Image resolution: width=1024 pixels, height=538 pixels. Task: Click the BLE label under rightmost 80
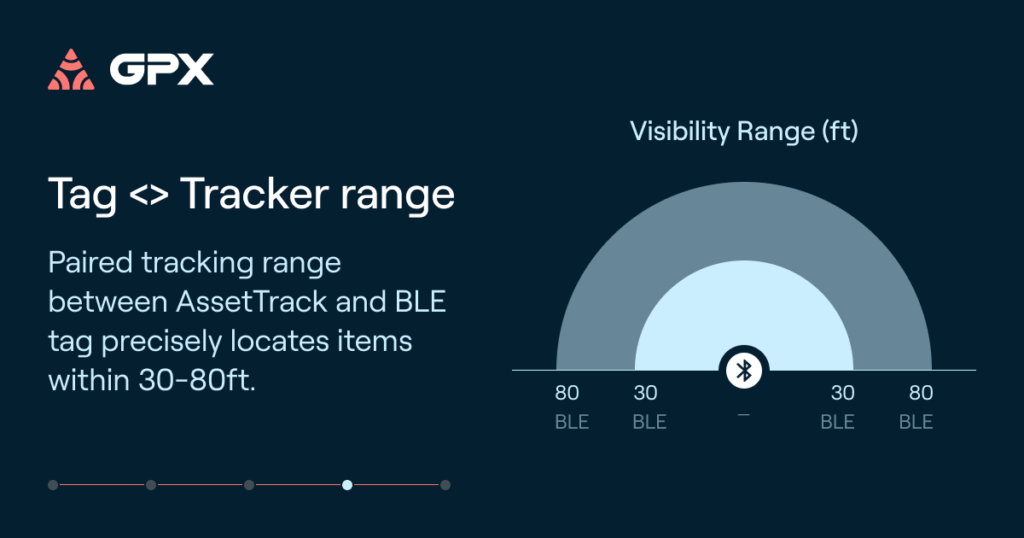916,422
